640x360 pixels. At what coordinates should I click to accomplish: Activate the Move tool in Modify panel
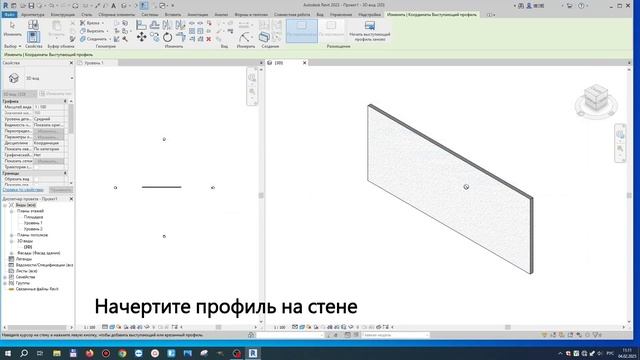pos(142,37)
